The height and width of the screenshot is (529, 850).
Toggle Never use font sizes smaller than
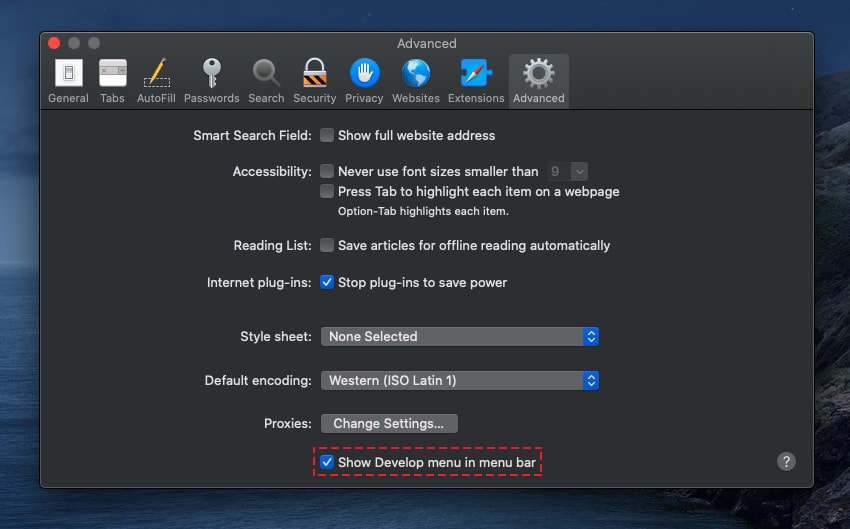coord(327,171)
